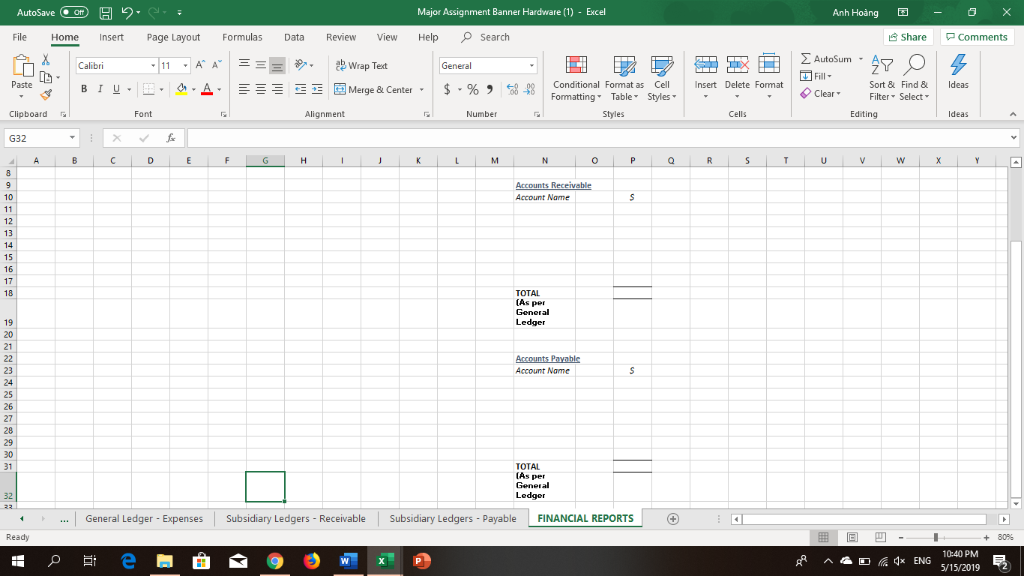Open General Ledger - Expenses sheet

pyautogui.click(x=144, y=519)
